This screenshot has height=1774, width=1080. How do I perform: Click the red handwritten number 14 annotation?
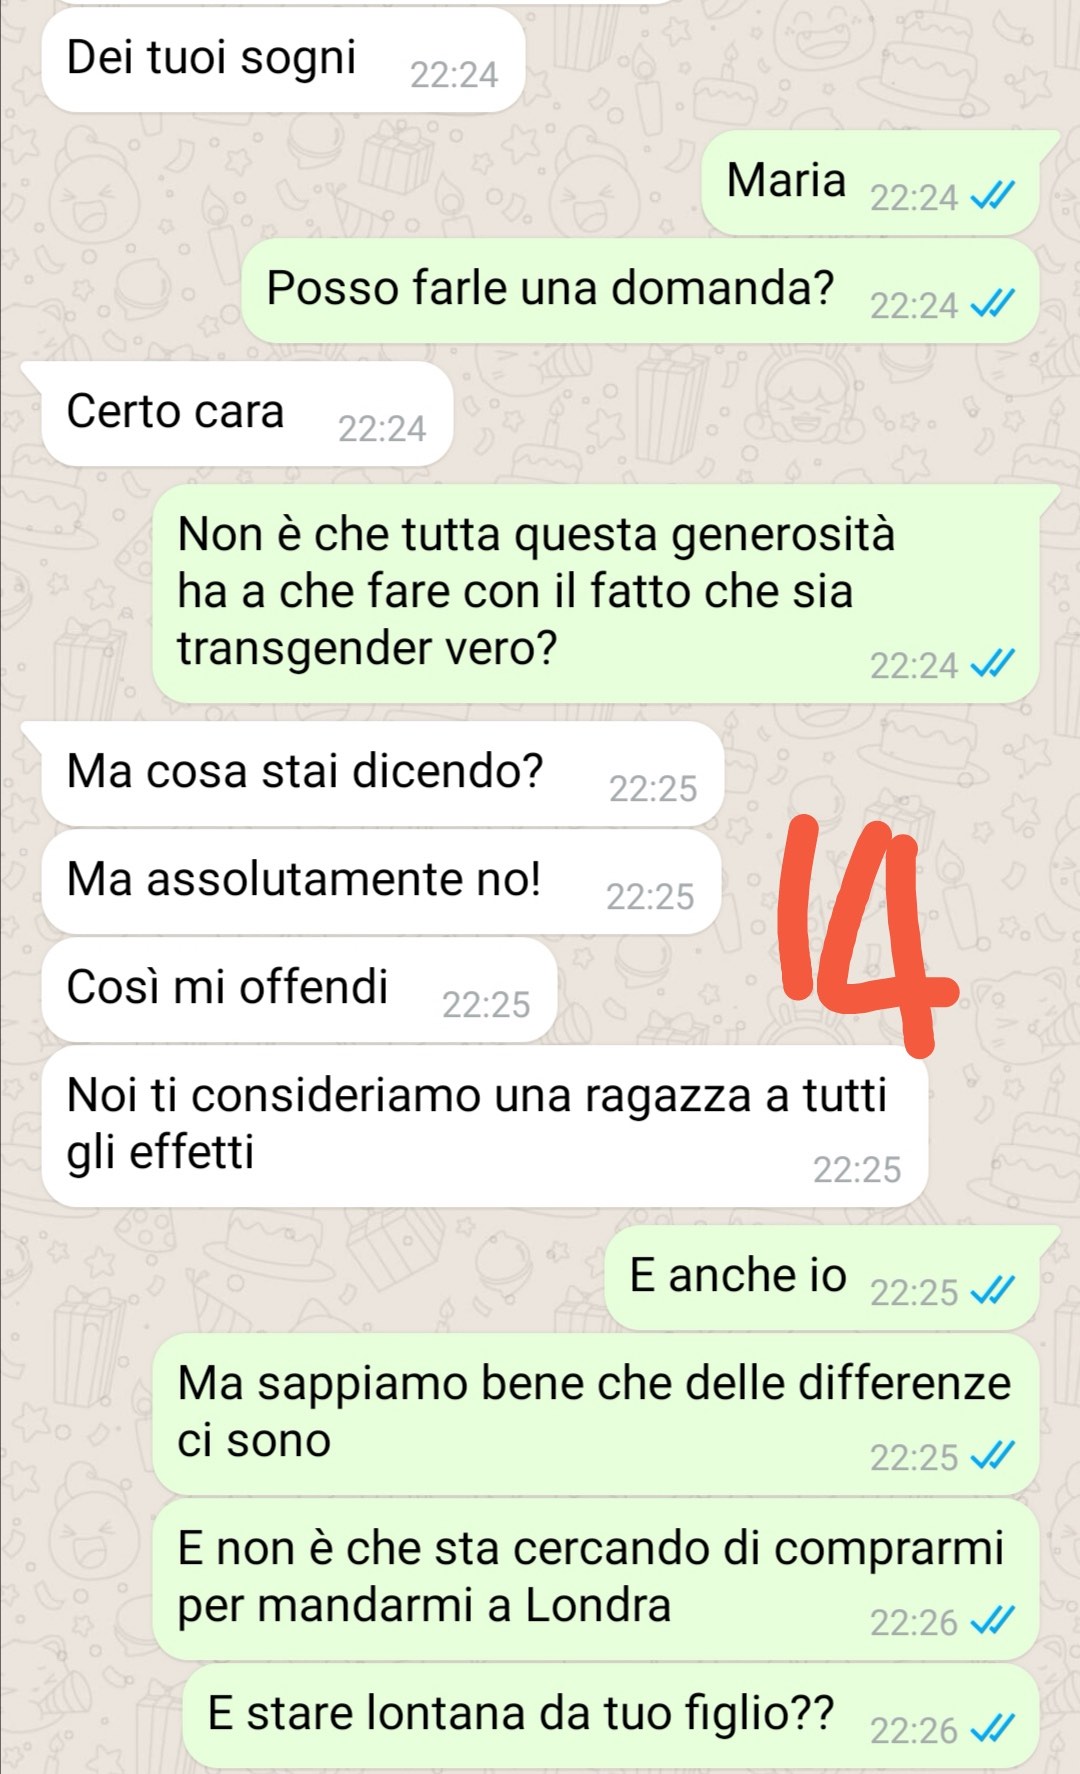click(x=865, y=935)
